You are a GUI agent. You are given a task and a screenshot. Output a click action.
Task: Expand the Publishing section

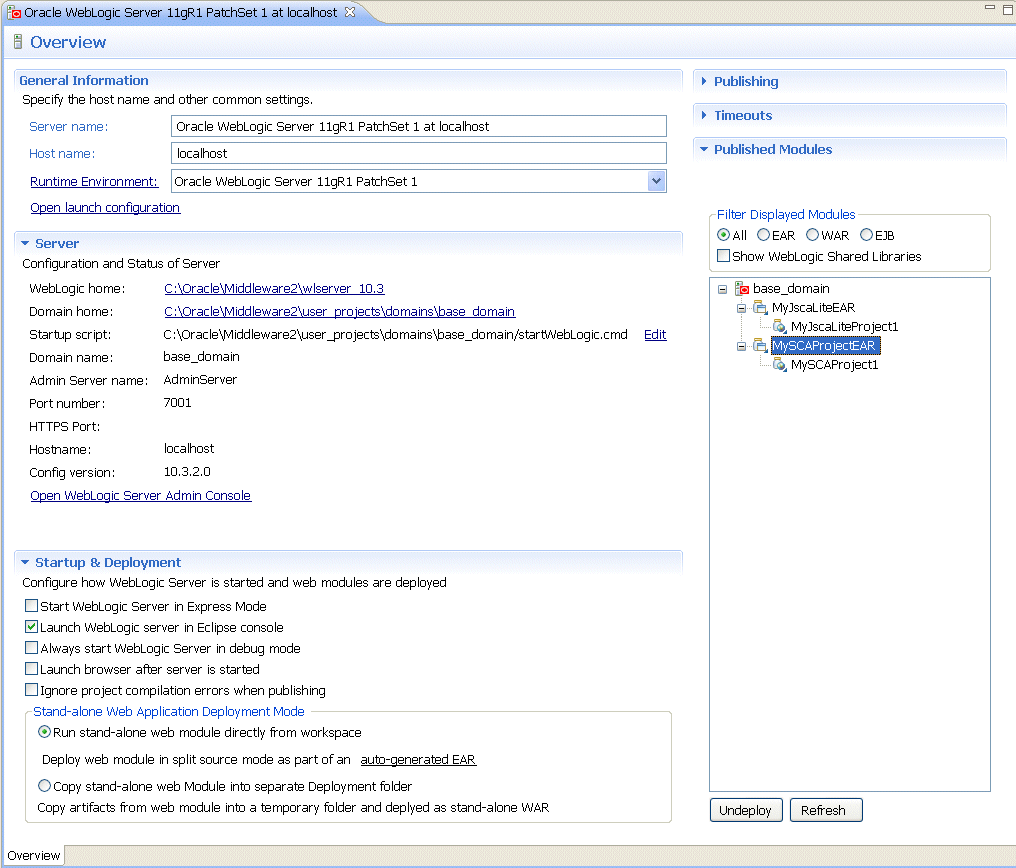pyautogui.click(x=704, y=82)
